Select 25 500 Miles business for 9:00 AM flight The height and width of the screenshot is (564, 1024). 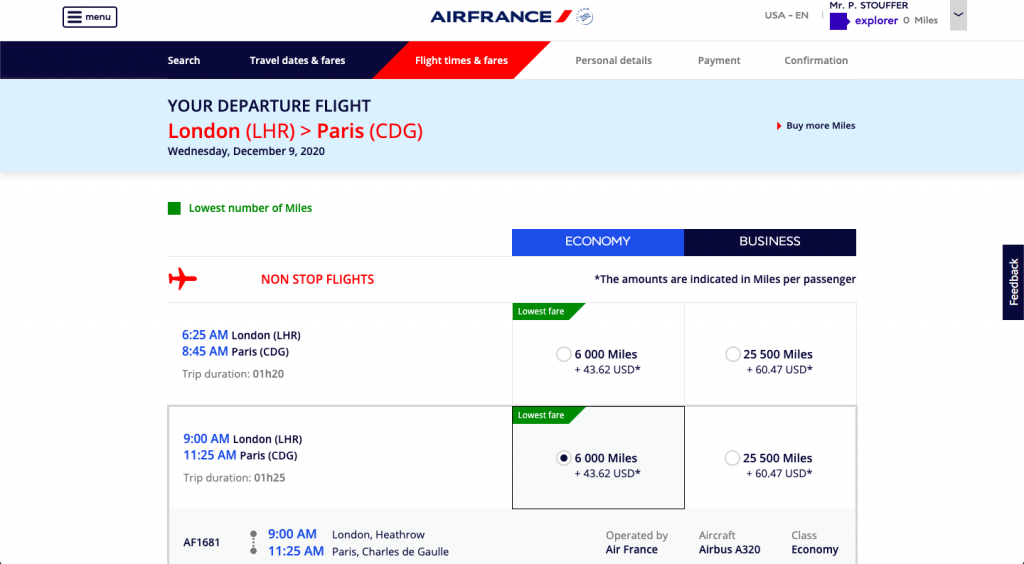[733, 458]
